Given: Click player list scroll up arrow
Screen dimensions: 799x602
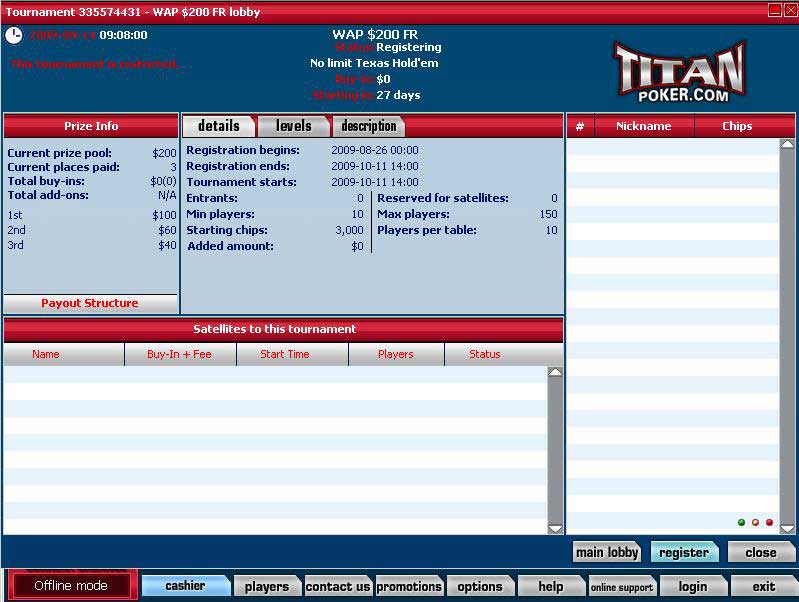Looking at the screenshot, I should 787,144.
